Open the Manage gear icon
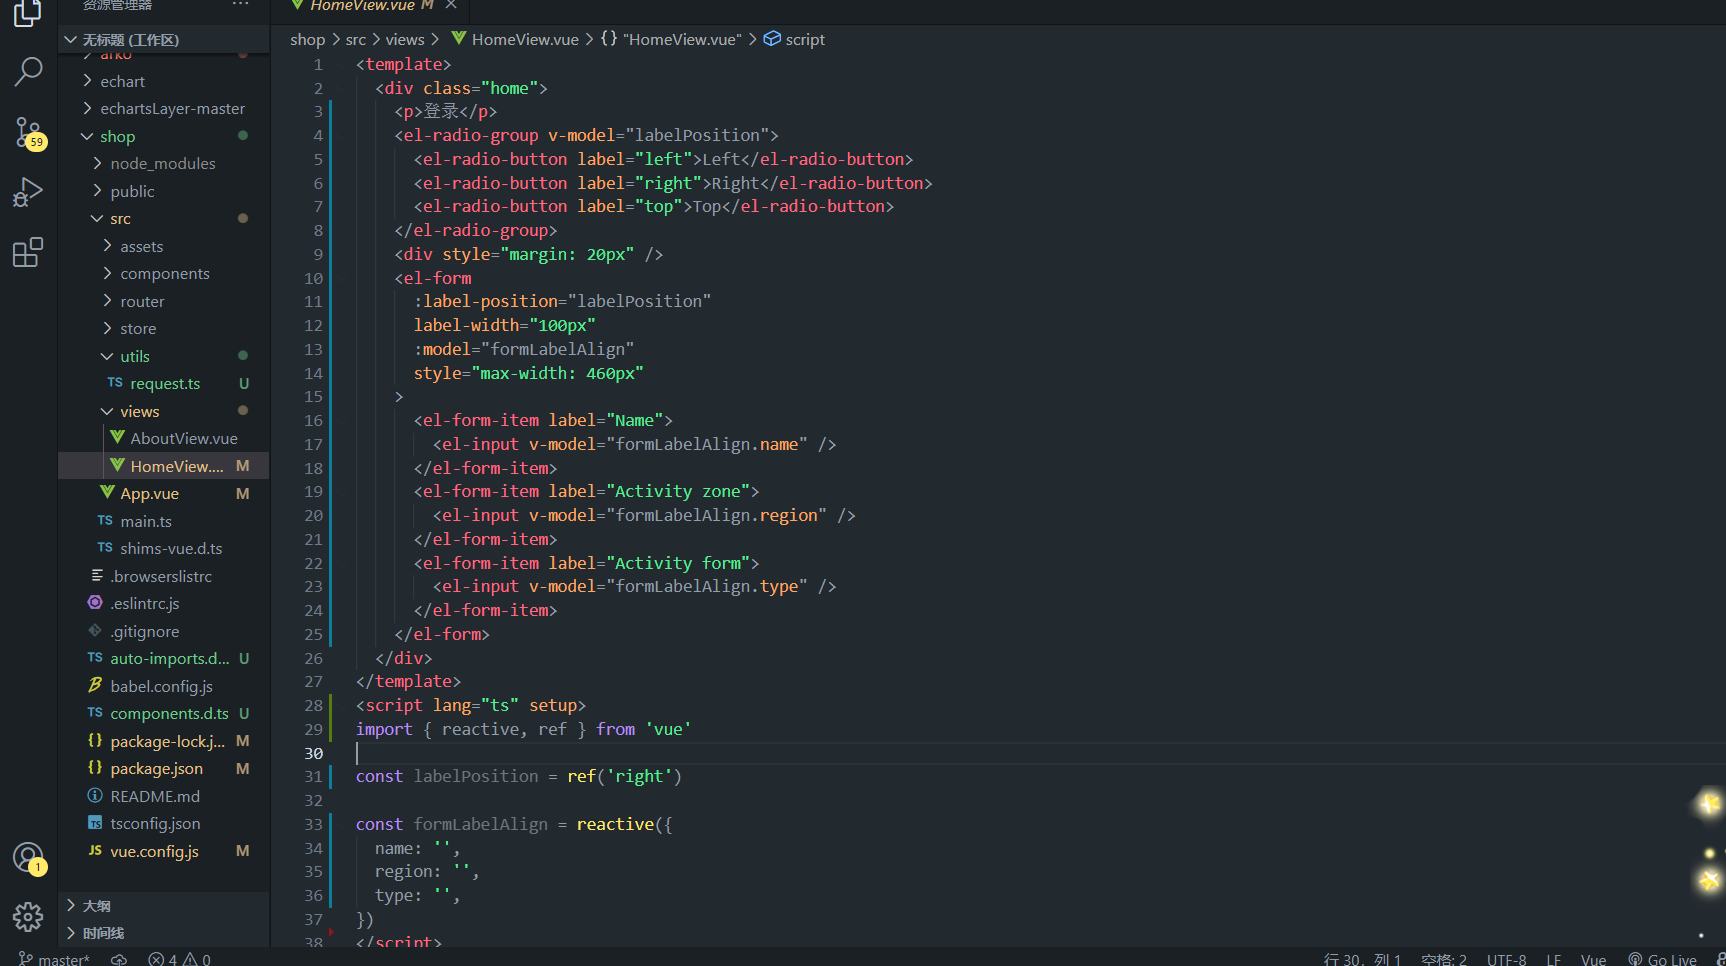This screenshot has height=966, width=1726. tap(28, 916)
